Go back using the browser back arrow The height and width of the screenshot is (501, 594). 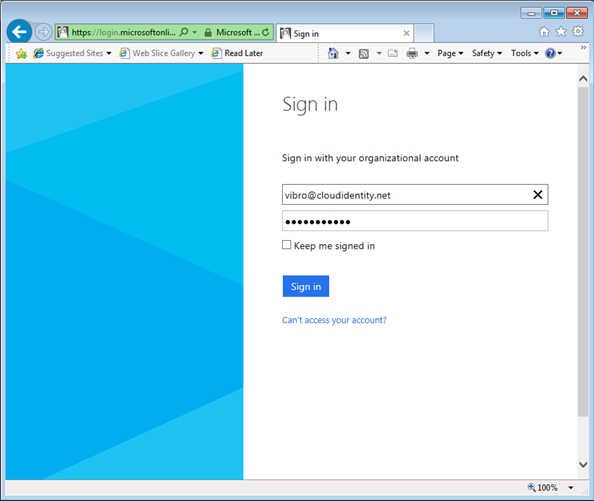click(x=19, y=31)
